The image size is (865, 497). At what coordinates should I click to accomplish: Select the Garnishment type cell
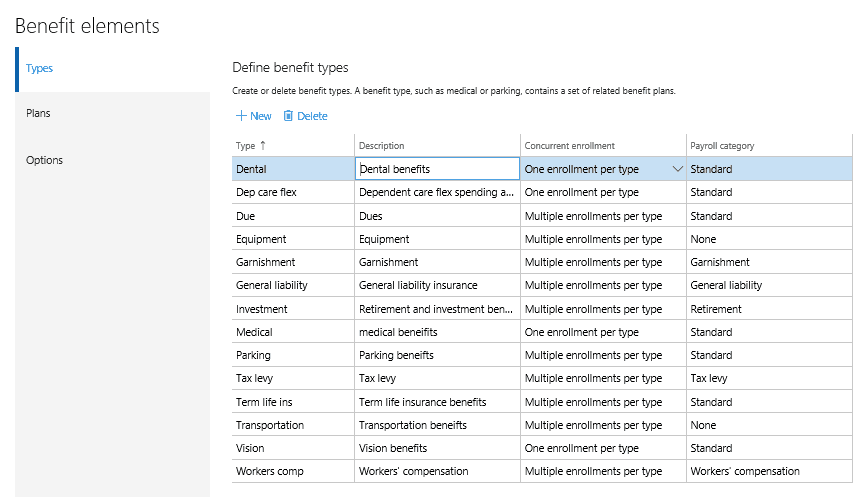tap(293, 262)
